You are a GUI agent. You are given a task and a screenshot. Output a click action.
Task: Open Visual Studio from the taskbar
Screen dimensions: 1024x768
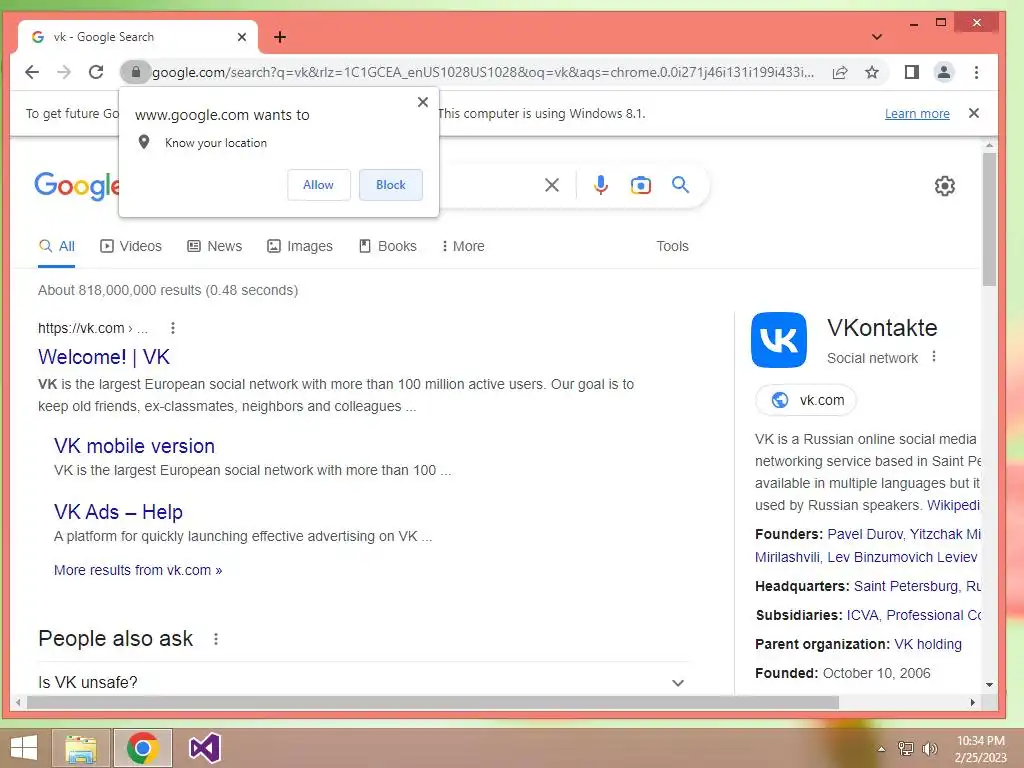click(x=205, y=748)
